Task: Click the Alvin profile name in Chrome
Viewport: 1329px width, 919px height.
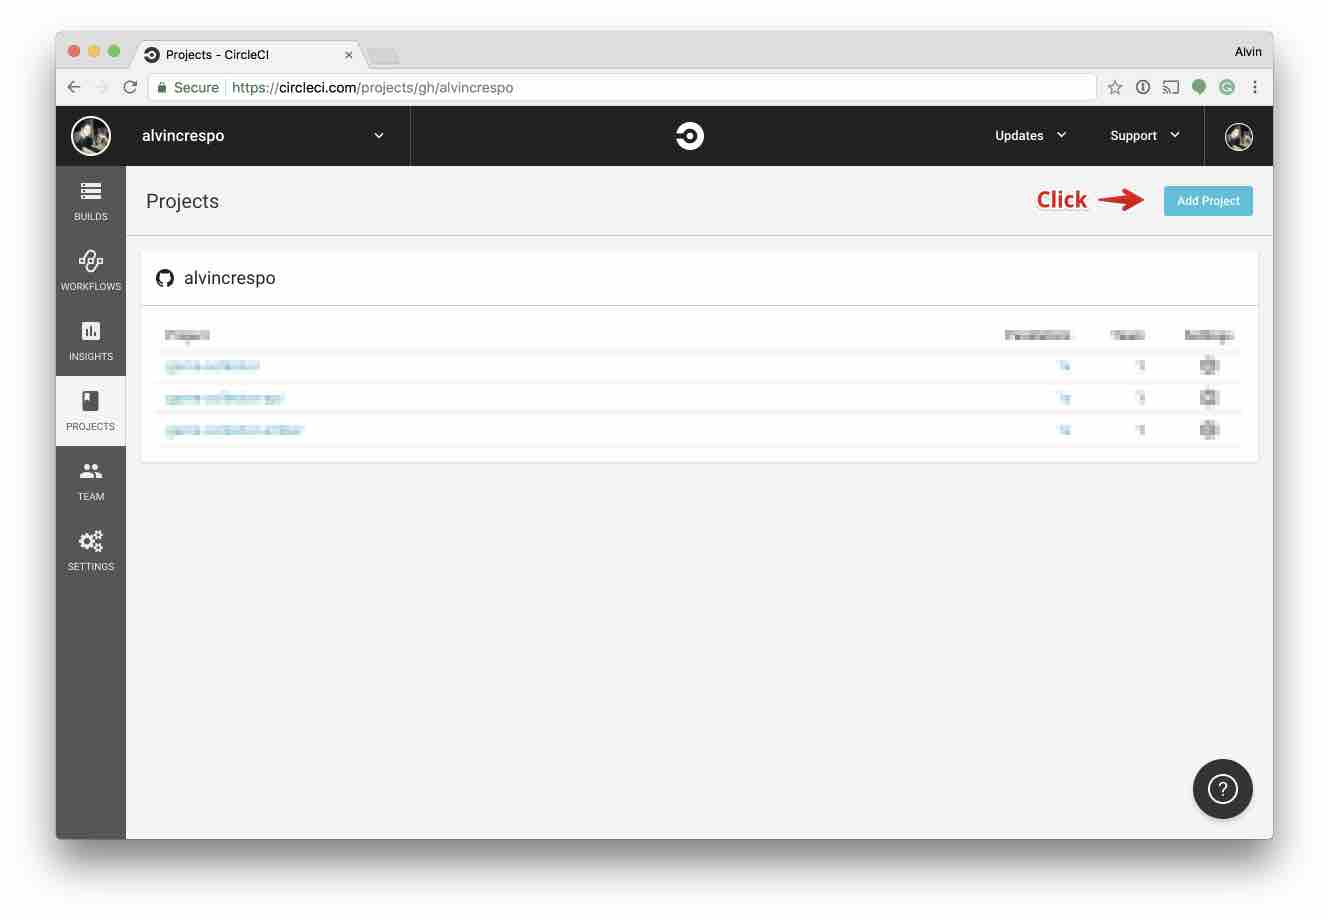Action: tap(1248, 51)
